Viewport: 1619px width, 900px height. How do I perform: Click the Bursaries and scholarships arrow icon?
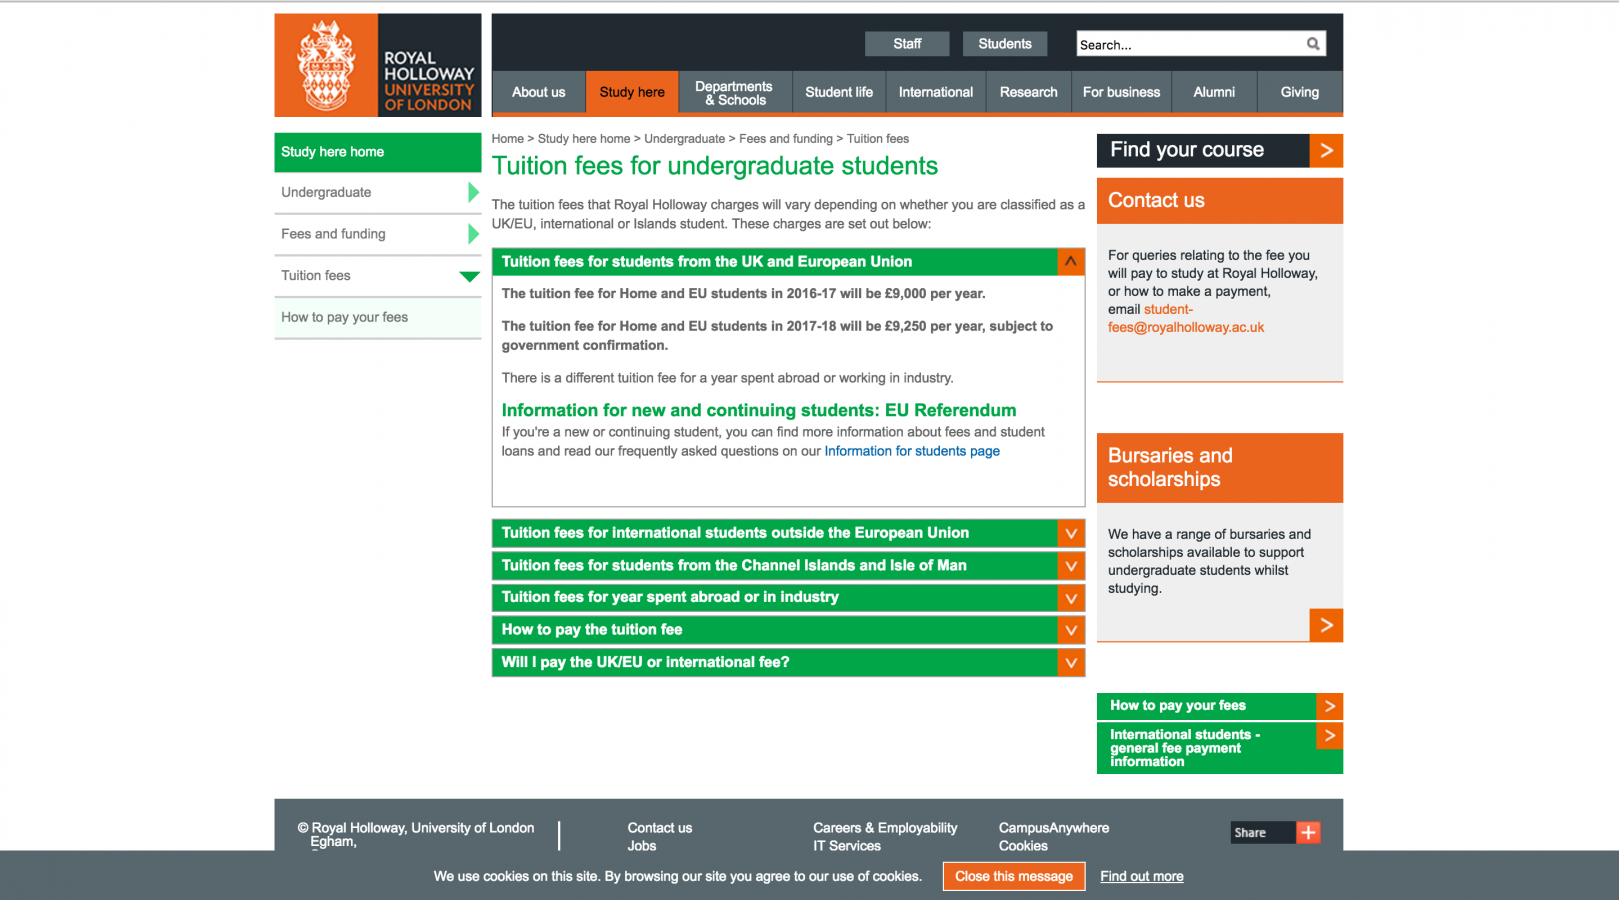click(1326, 625)
